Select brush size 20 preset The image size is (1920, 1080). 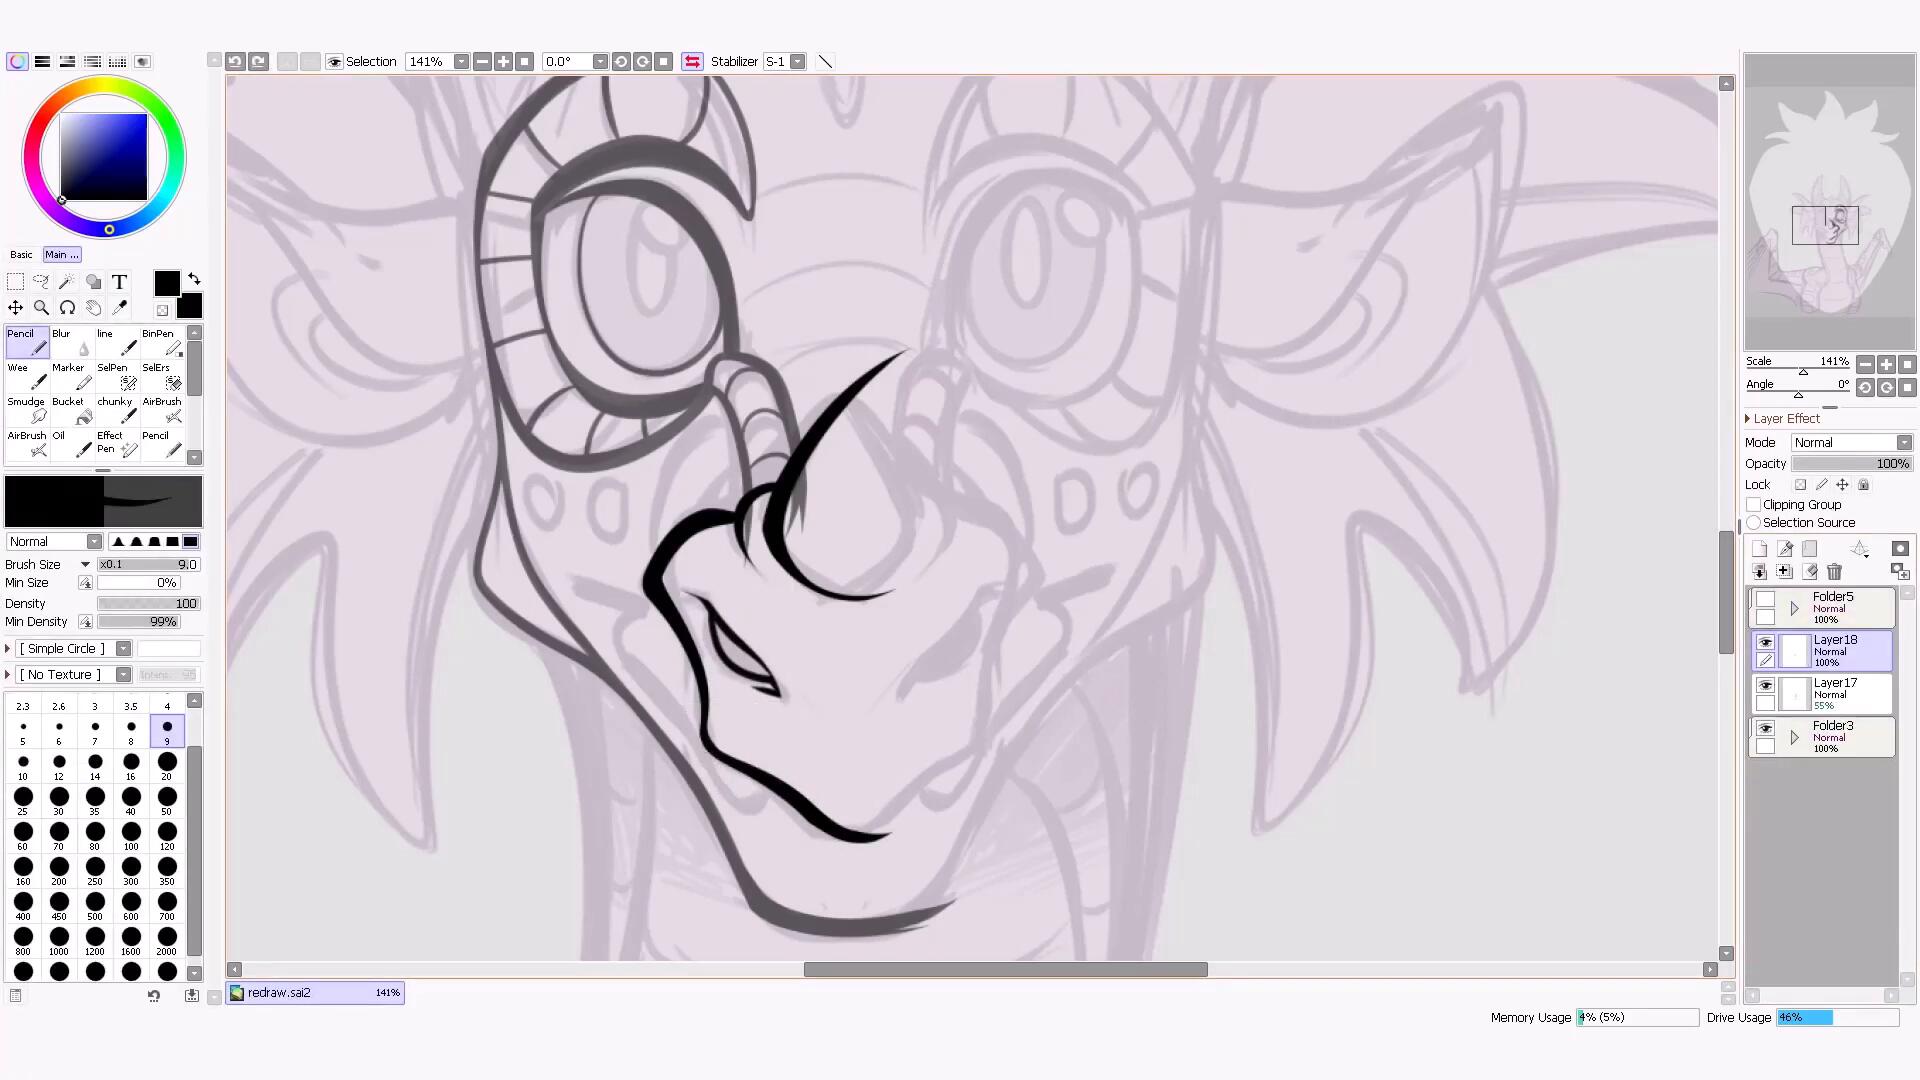[167, 764]
